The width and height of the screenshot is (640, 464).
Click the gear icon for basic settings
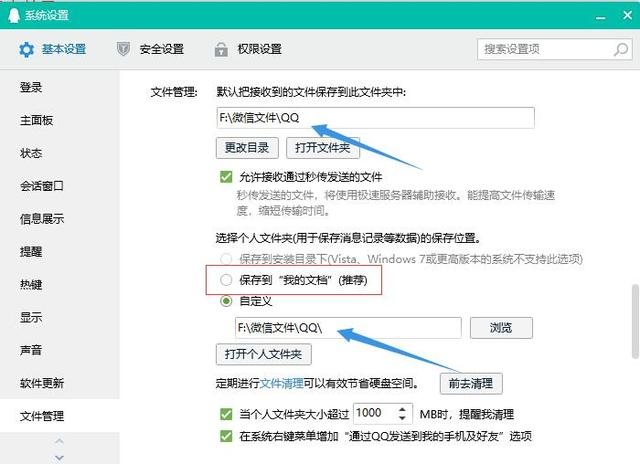pyautogui.click(x=27, y=49)
